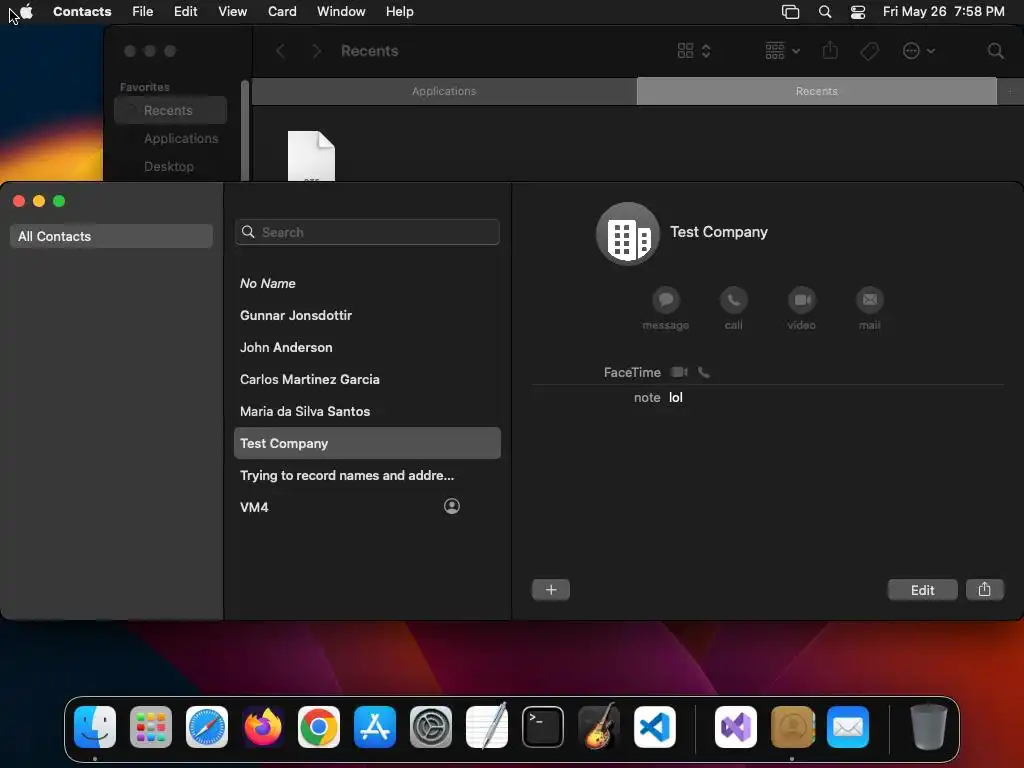Click the Finder sidebar scrollbar

pos(245,129)
